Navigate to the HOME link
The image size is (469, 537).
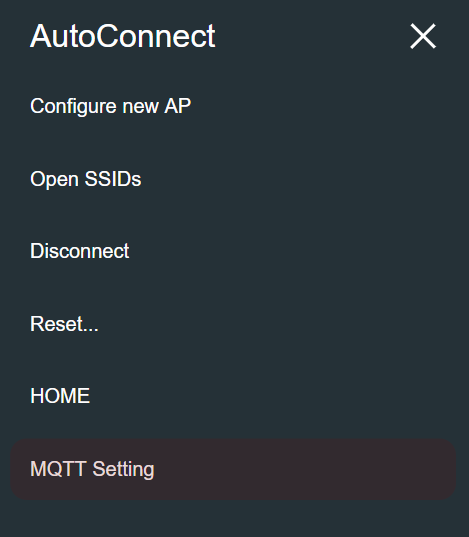[x=60, y=396]
